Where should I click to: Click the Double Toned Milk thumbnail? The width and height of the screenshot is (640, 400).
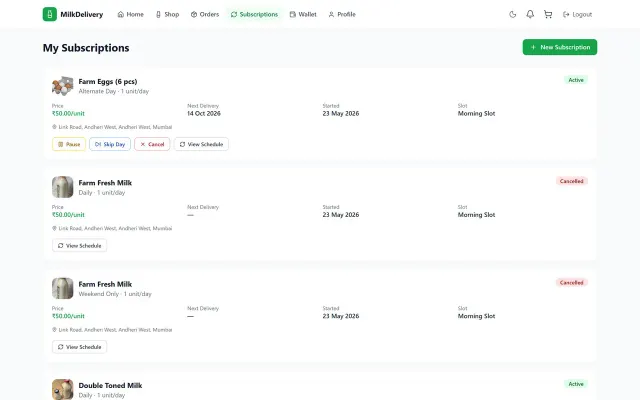point(62,389)
